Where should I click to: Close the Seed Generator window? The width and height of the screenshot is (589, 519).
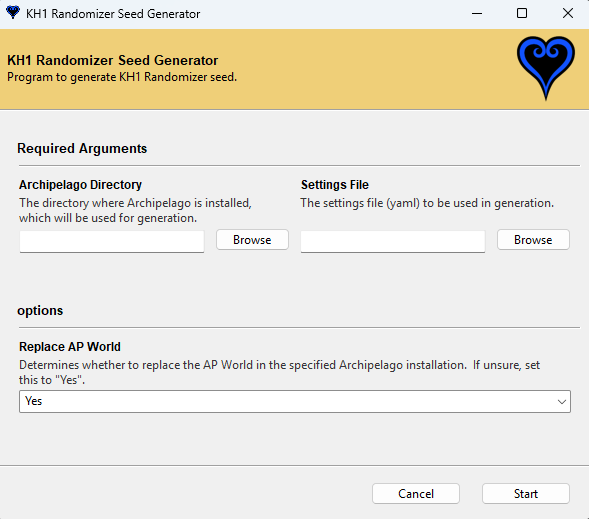pyautogui.click(x=568, y=14)
